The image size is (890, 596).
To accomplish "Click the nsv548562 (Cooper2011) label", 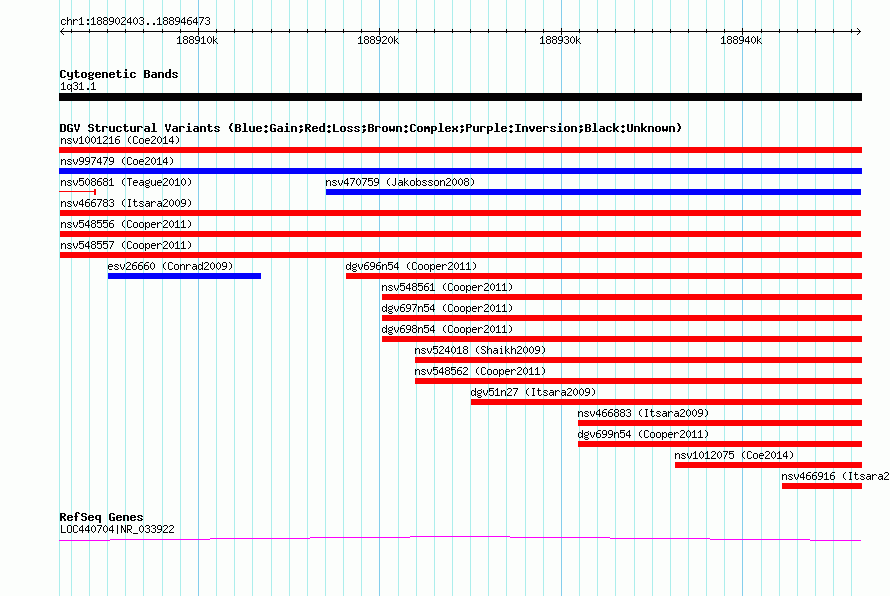I will 480,371.
